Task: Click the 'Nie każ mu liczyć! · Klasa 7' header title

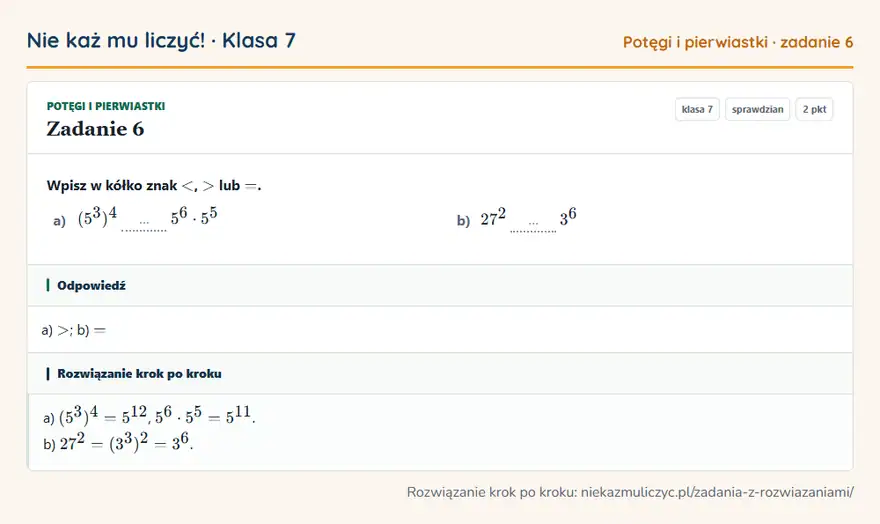Action: point(161,40)
